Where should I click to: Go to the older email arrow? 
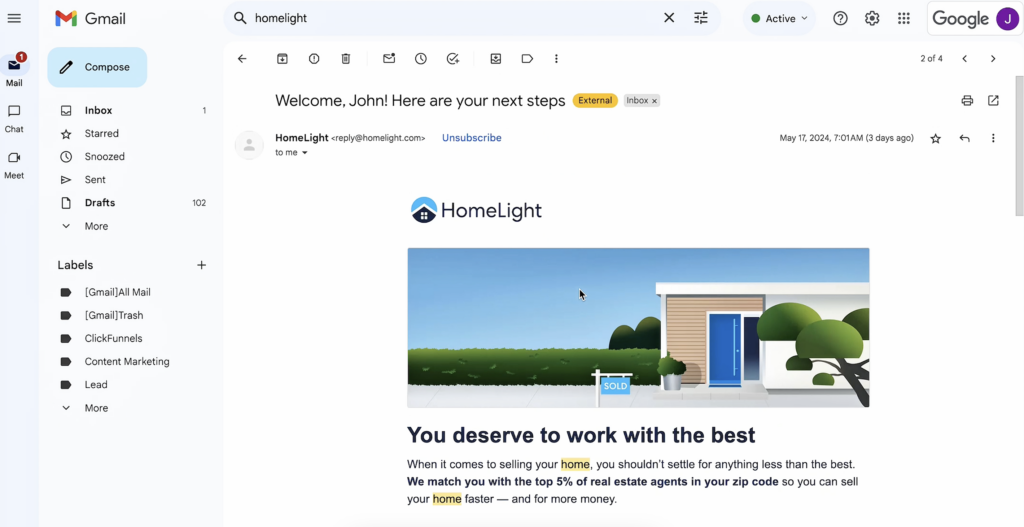993,59
